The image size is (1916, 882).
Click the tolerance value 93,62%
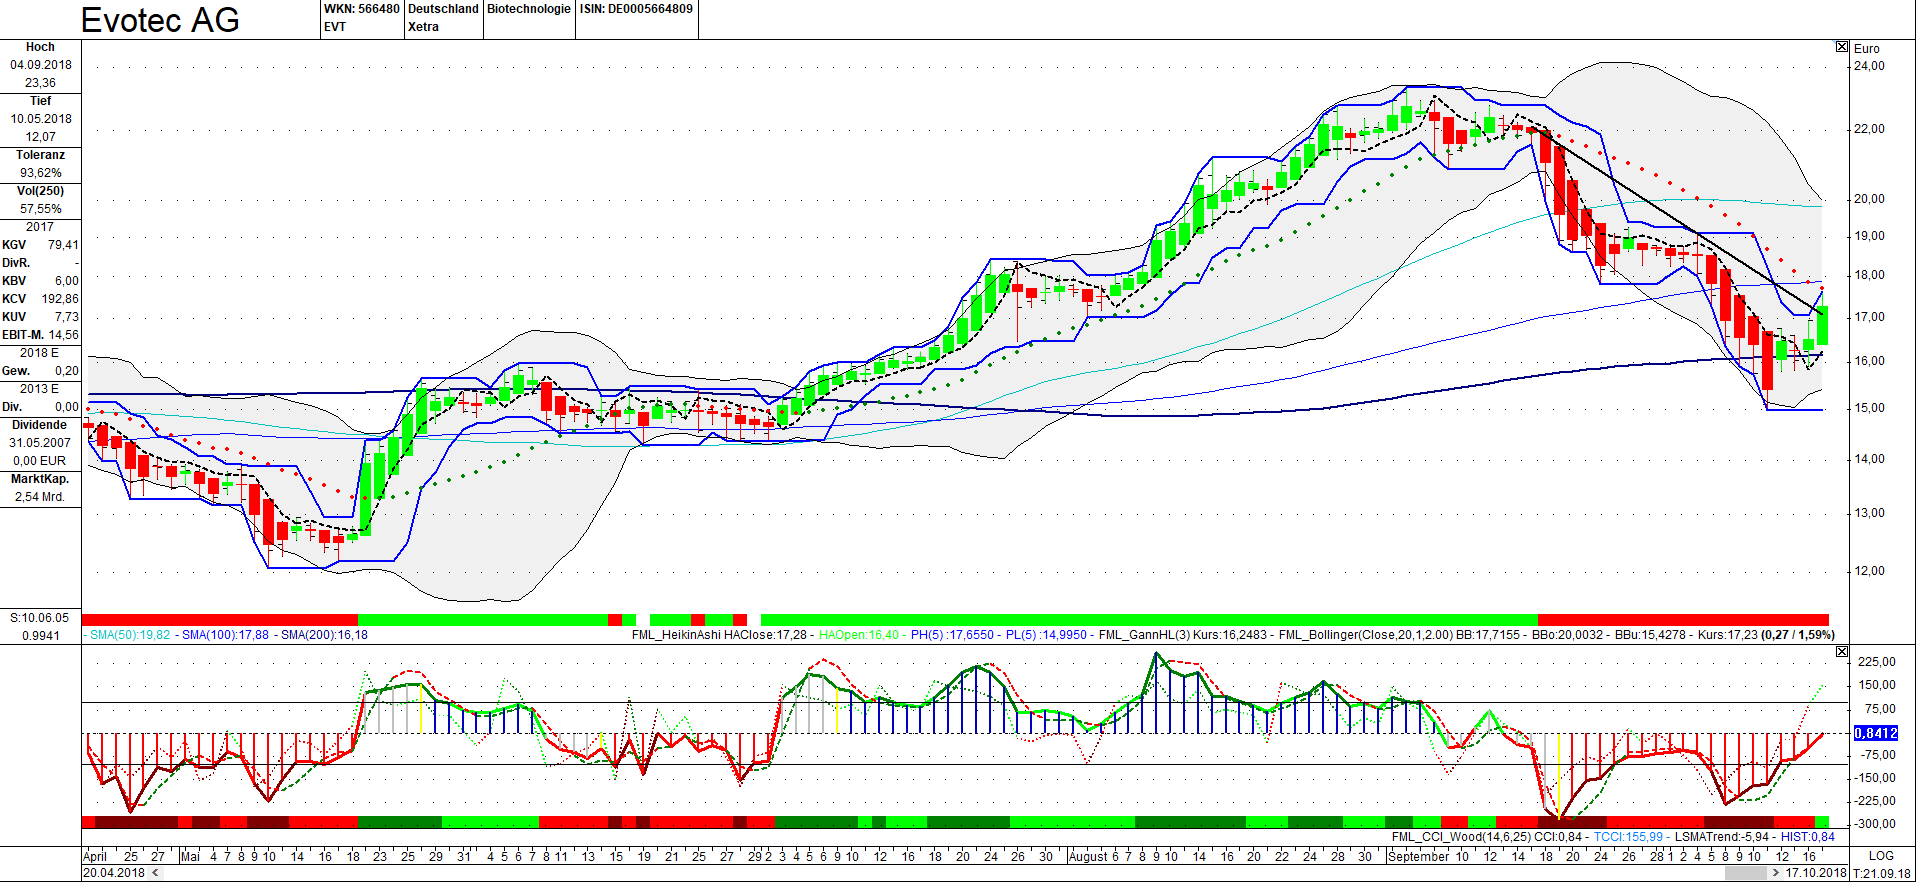click(x=41, y=173)
